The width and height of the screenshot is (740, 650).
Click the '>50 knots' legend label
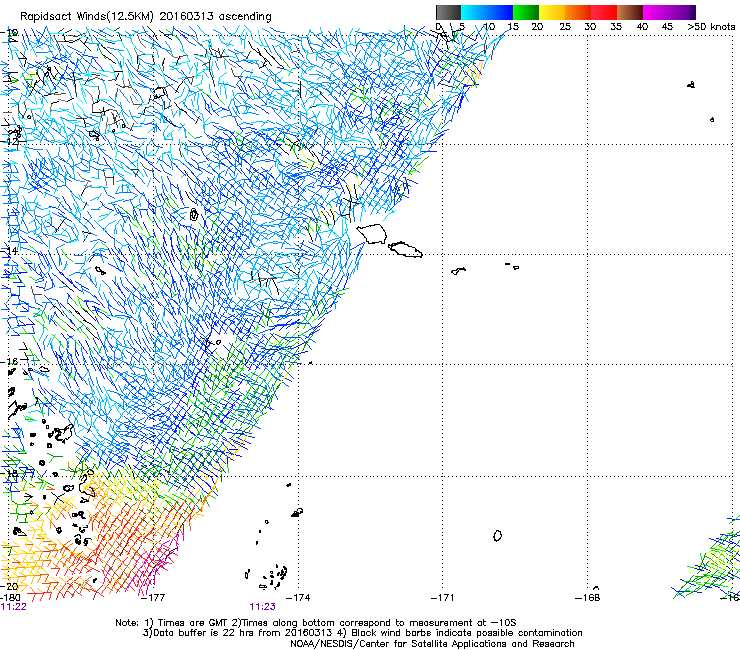point(711,27)
